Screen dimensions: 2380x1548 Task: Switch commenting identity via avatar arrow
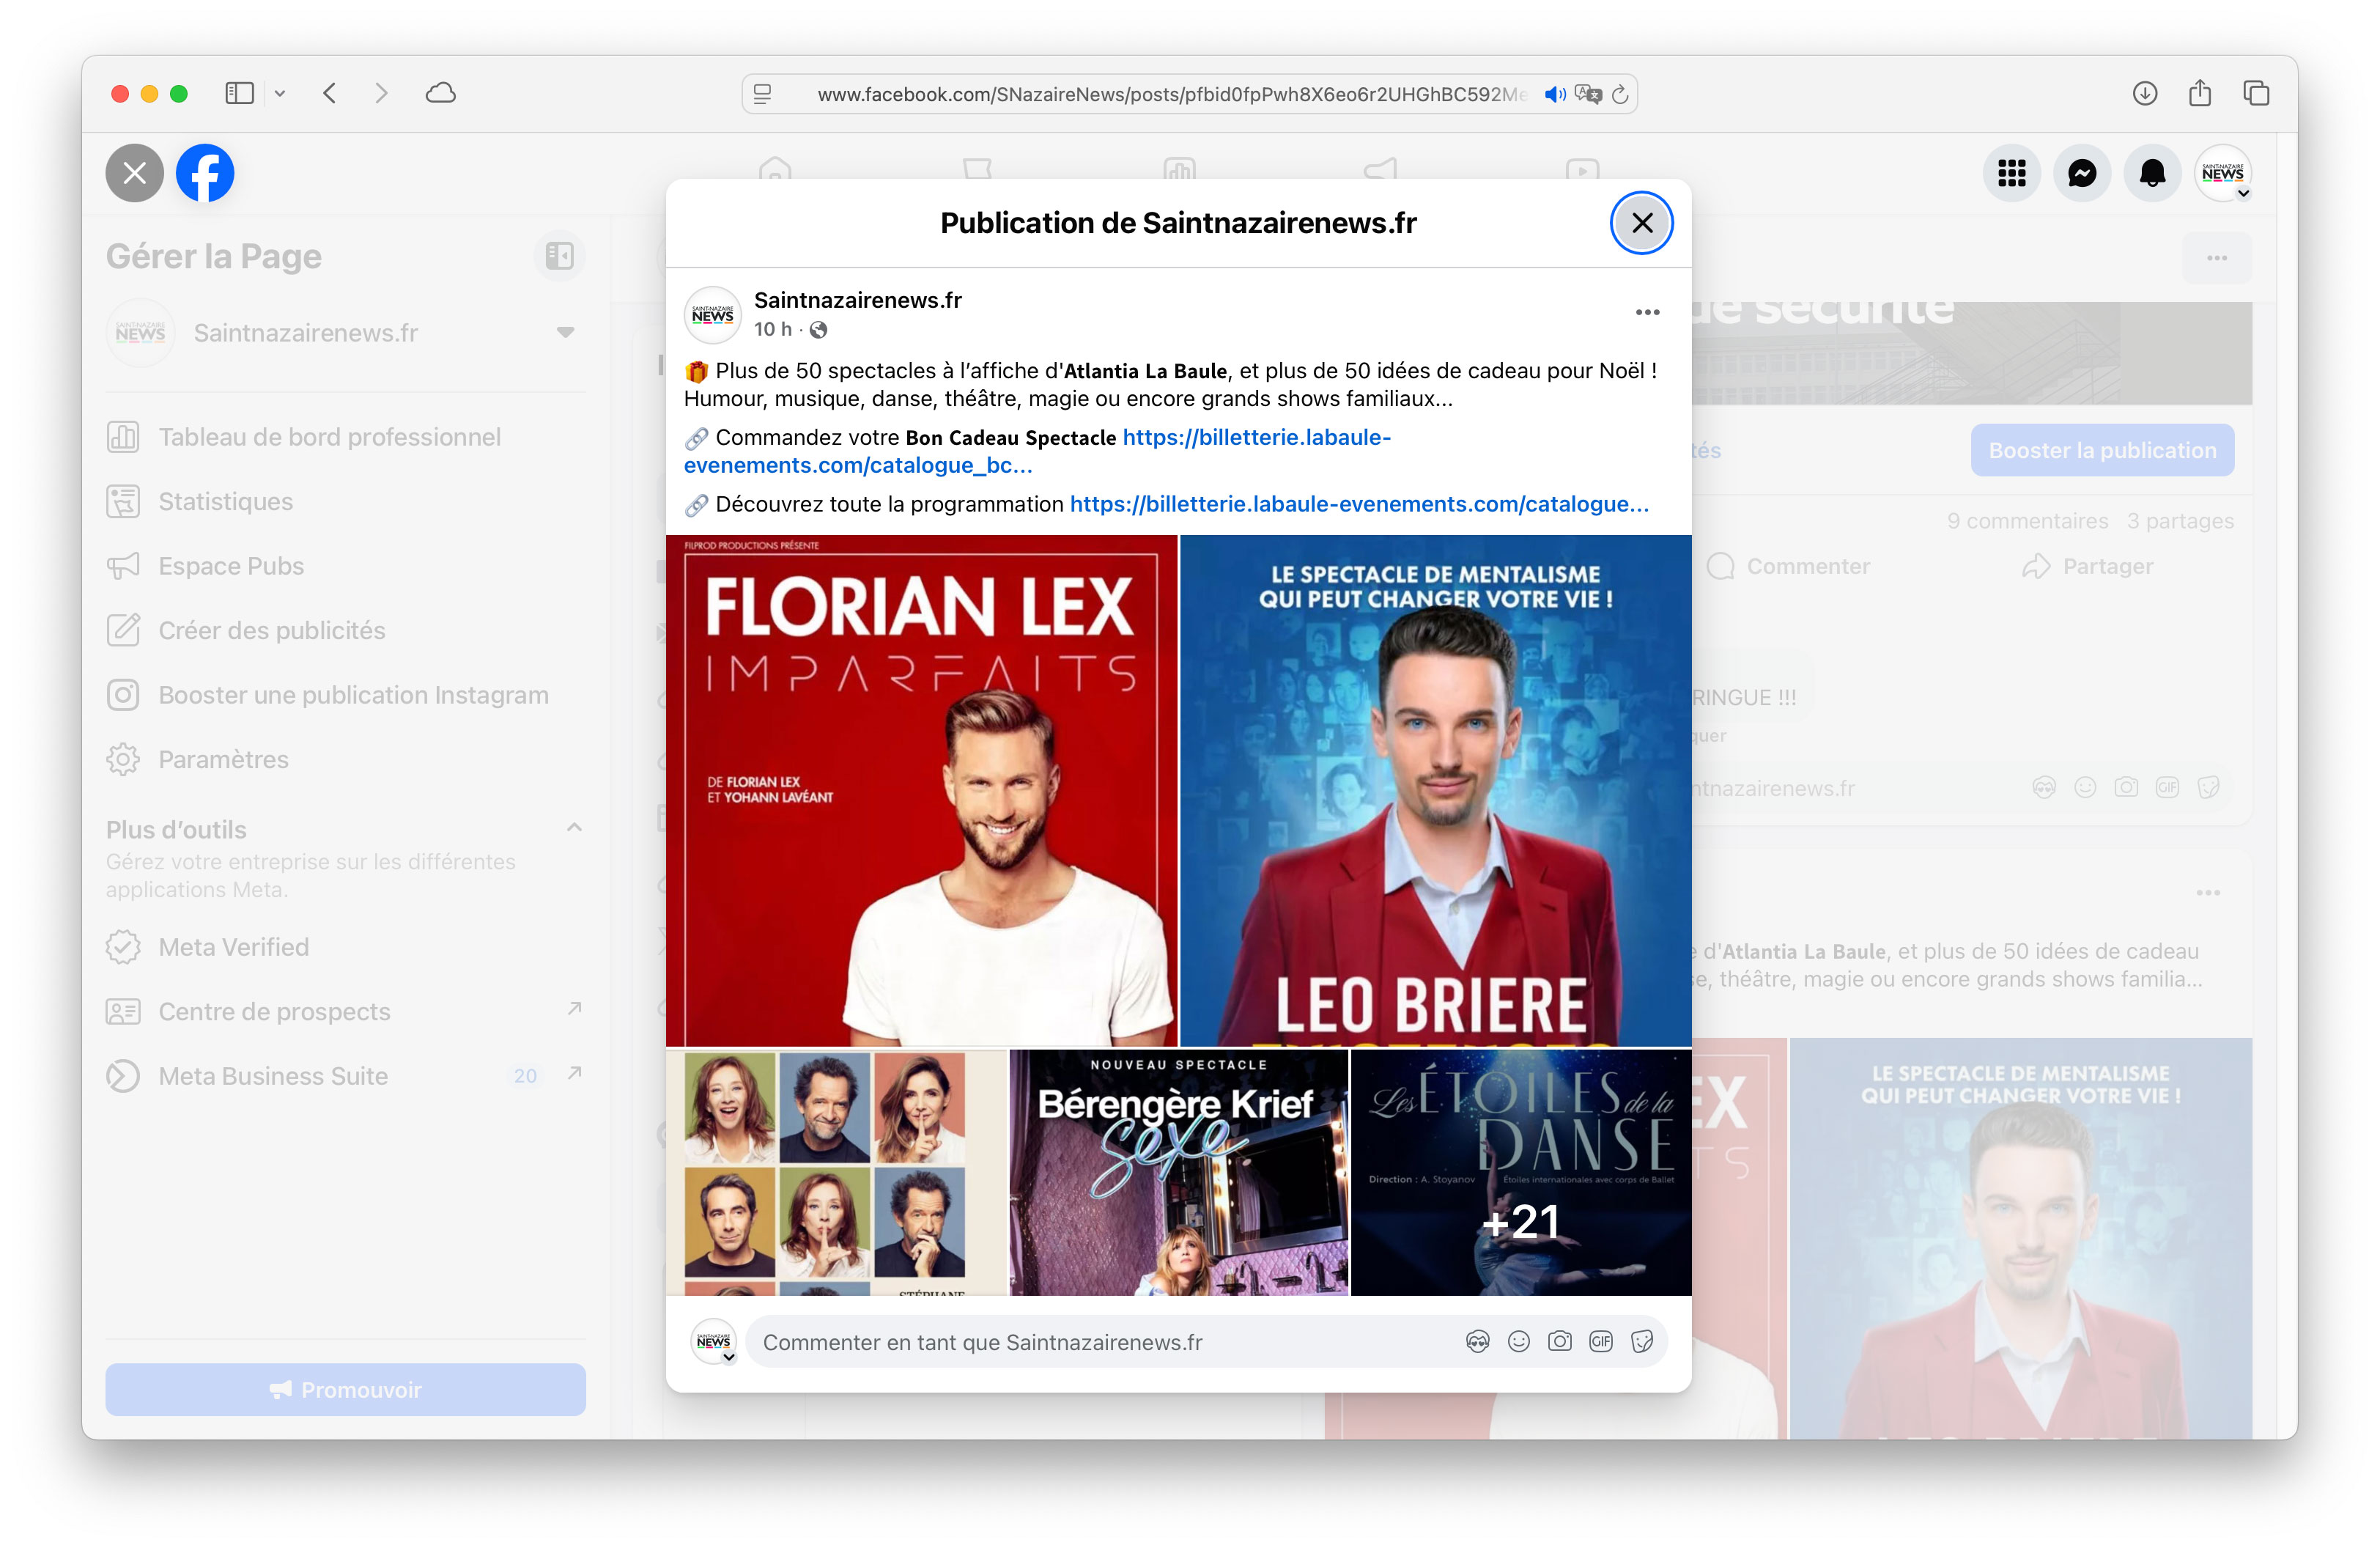729,1357
